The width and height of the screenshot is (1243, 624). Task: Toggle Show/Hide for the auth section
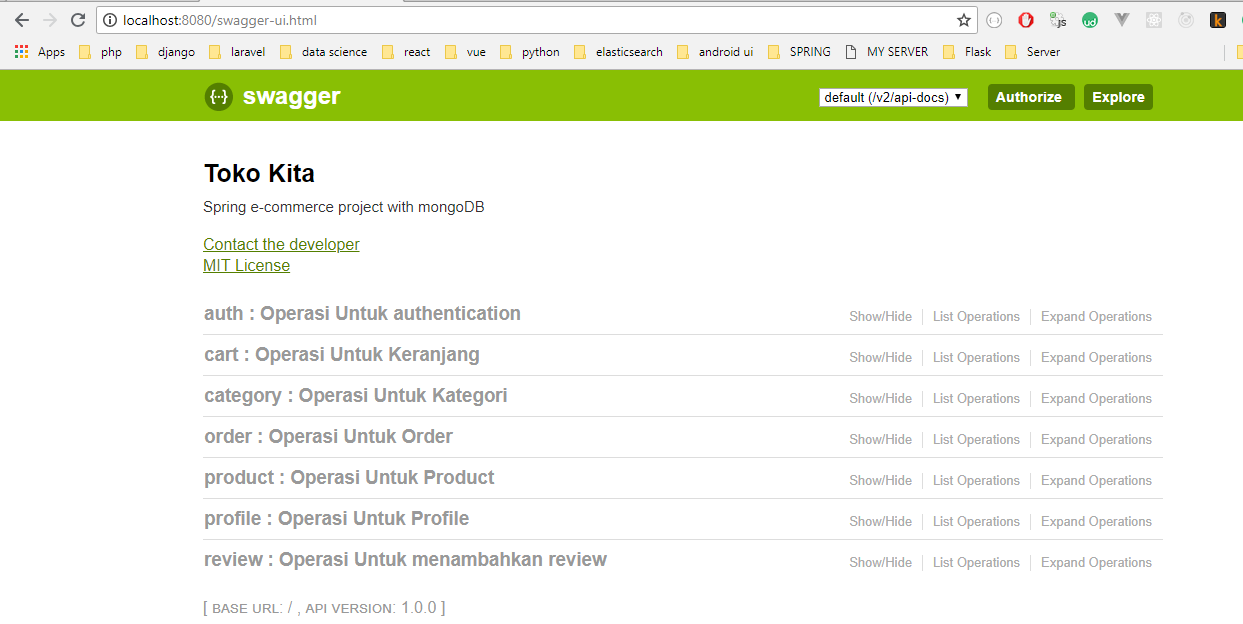click(x=880, y=316)
